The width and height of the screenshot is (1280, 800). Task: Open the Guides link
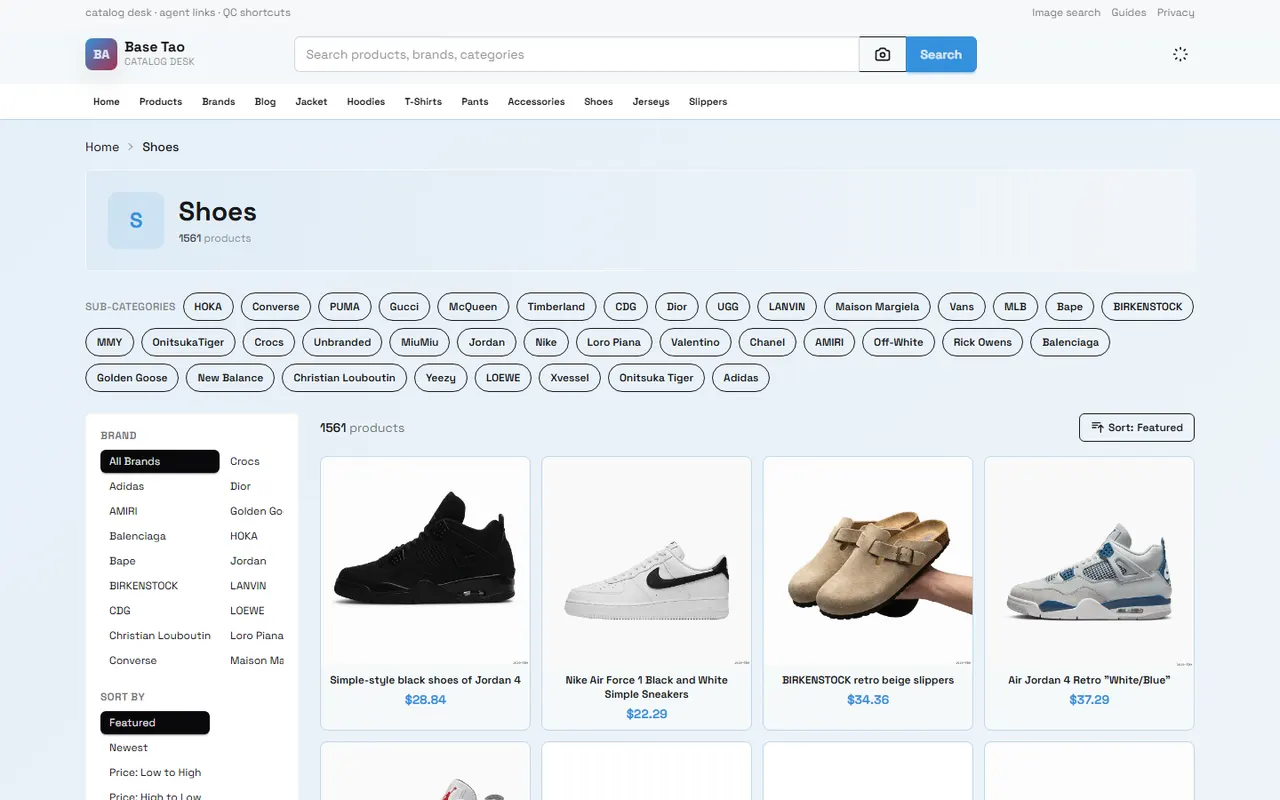(1129, 13)
